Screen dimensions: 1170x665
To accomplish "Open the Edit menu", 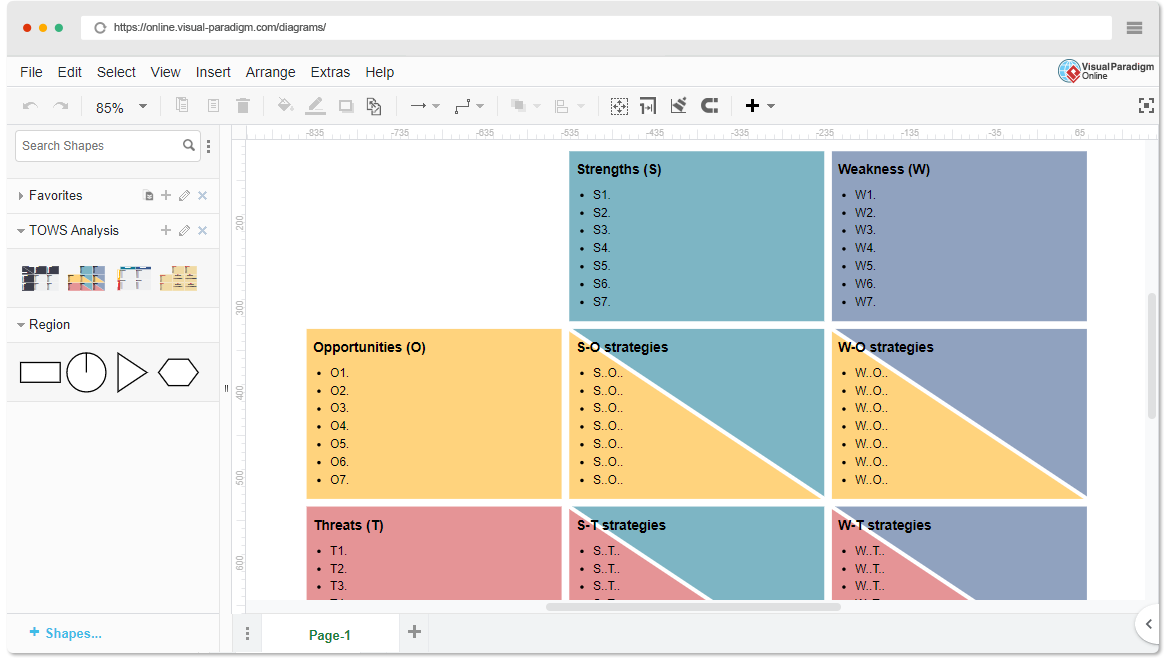I will [x=69, y=72].
